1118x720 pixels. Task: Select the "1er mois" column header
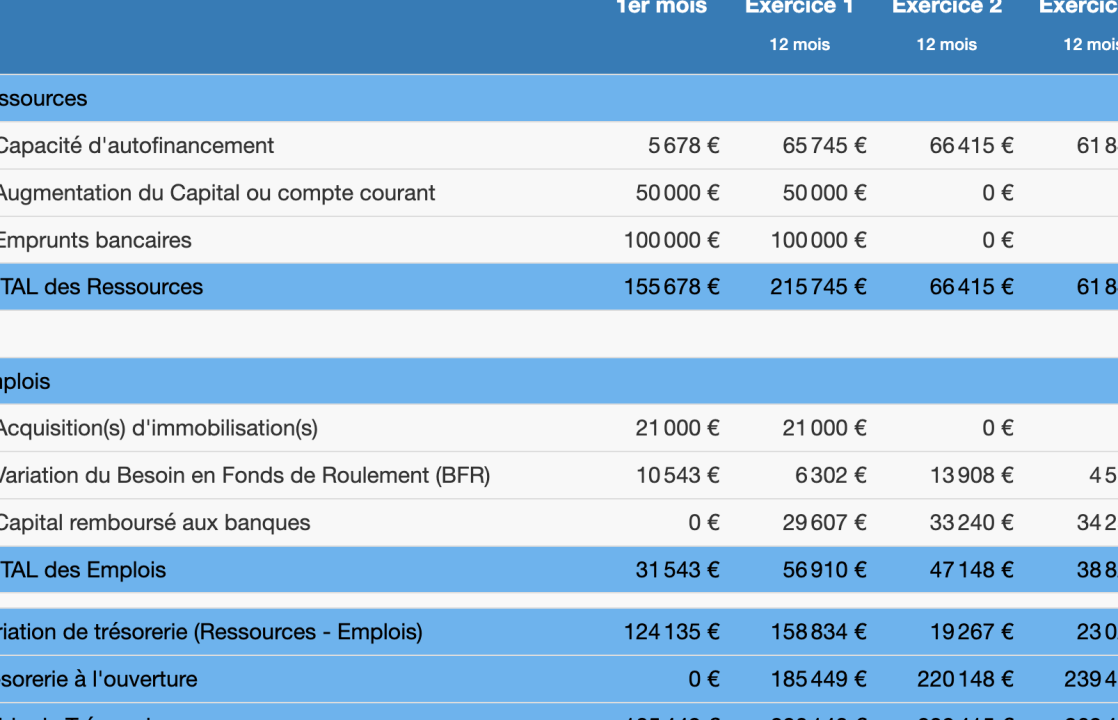pos(663,8)
